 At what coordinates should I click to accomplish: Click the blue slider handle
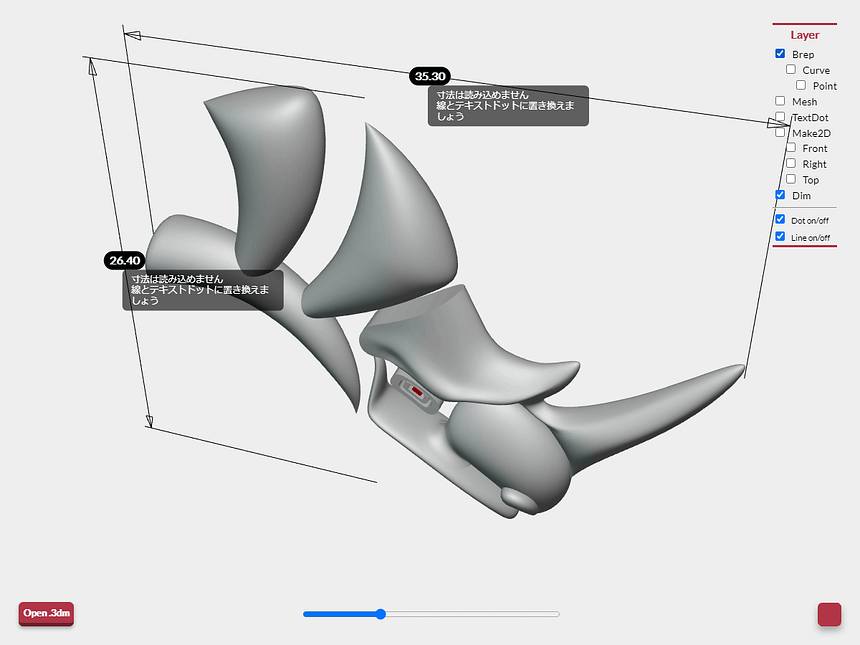point(381,614)
